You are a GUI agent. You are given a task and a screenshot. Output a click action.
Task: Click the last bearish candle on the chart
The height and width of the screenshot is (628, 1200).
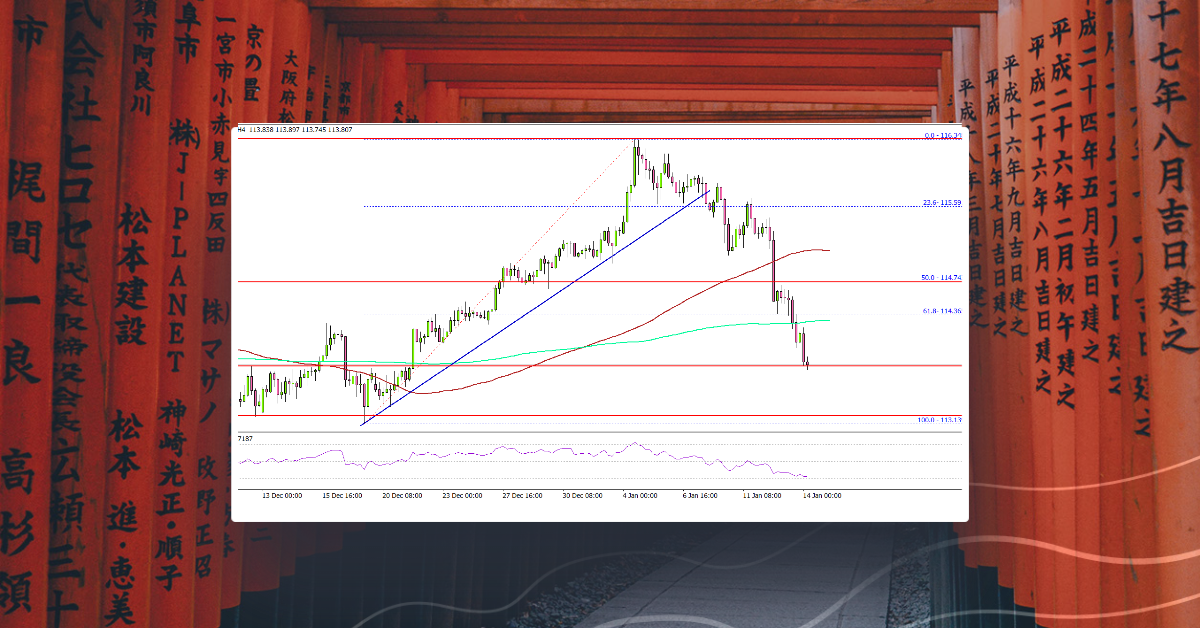(805, 350)
